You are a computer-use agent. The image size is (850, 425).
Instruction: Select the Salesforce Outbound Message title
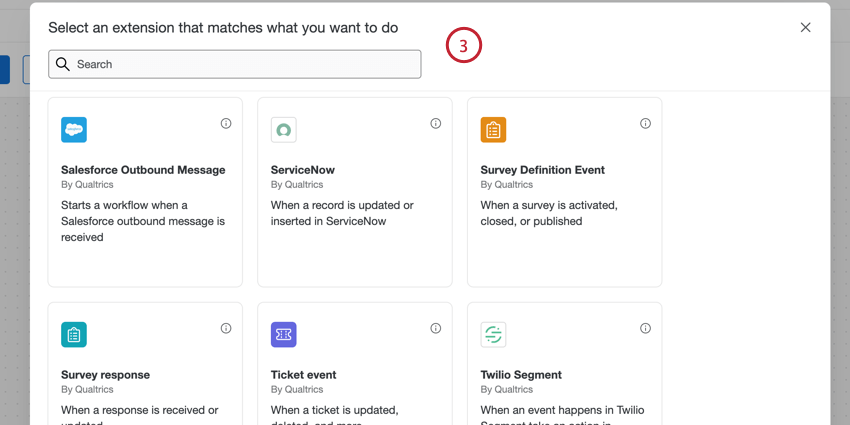click(143, 170)
